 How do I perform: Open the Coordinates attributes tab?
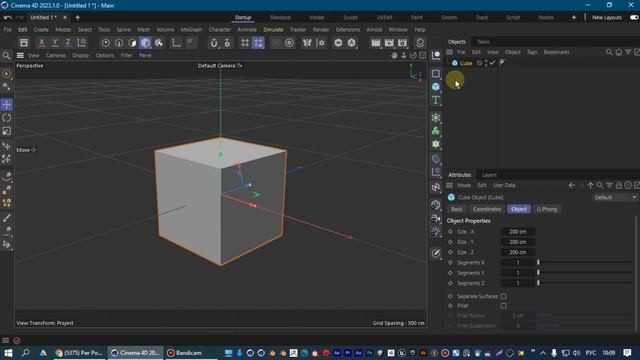(x=487, y=209)
